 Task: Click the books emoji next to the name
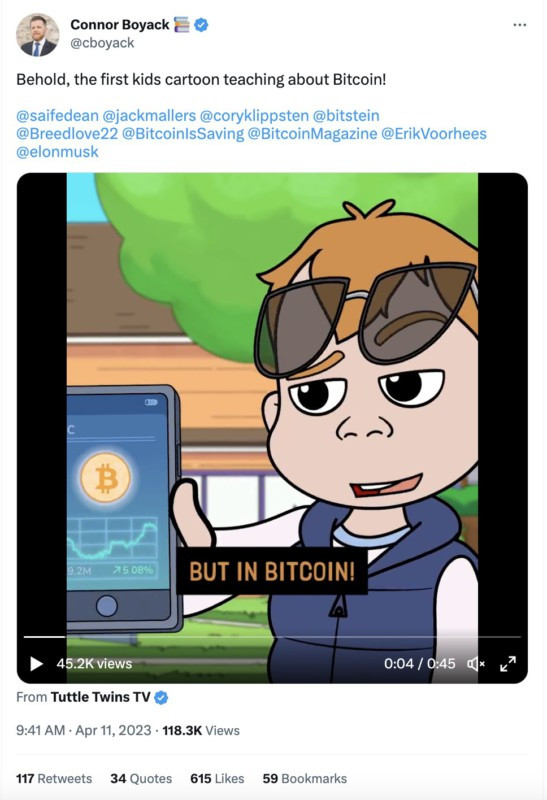coord(182,24)
